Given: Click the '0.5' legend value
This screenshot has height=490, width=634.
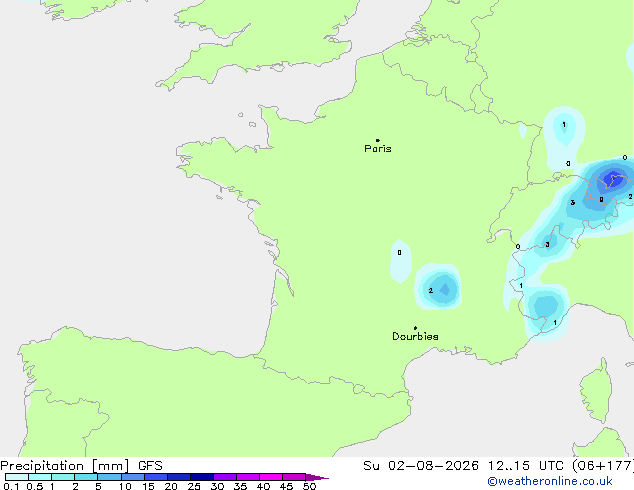Looking at the screenshot, I should [x=35, y=486].
